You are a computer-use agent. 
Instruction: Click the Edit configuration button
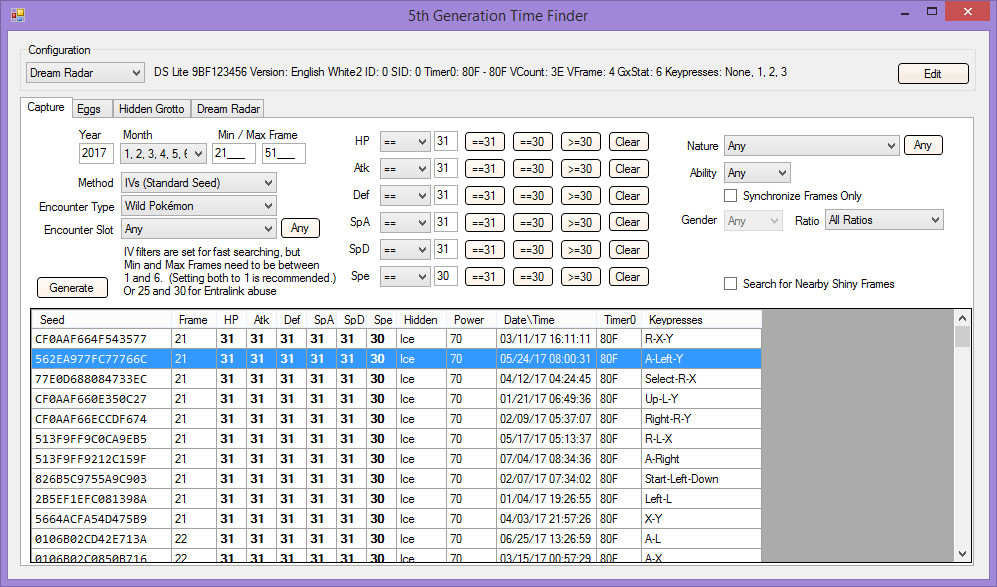pos(933,74)
